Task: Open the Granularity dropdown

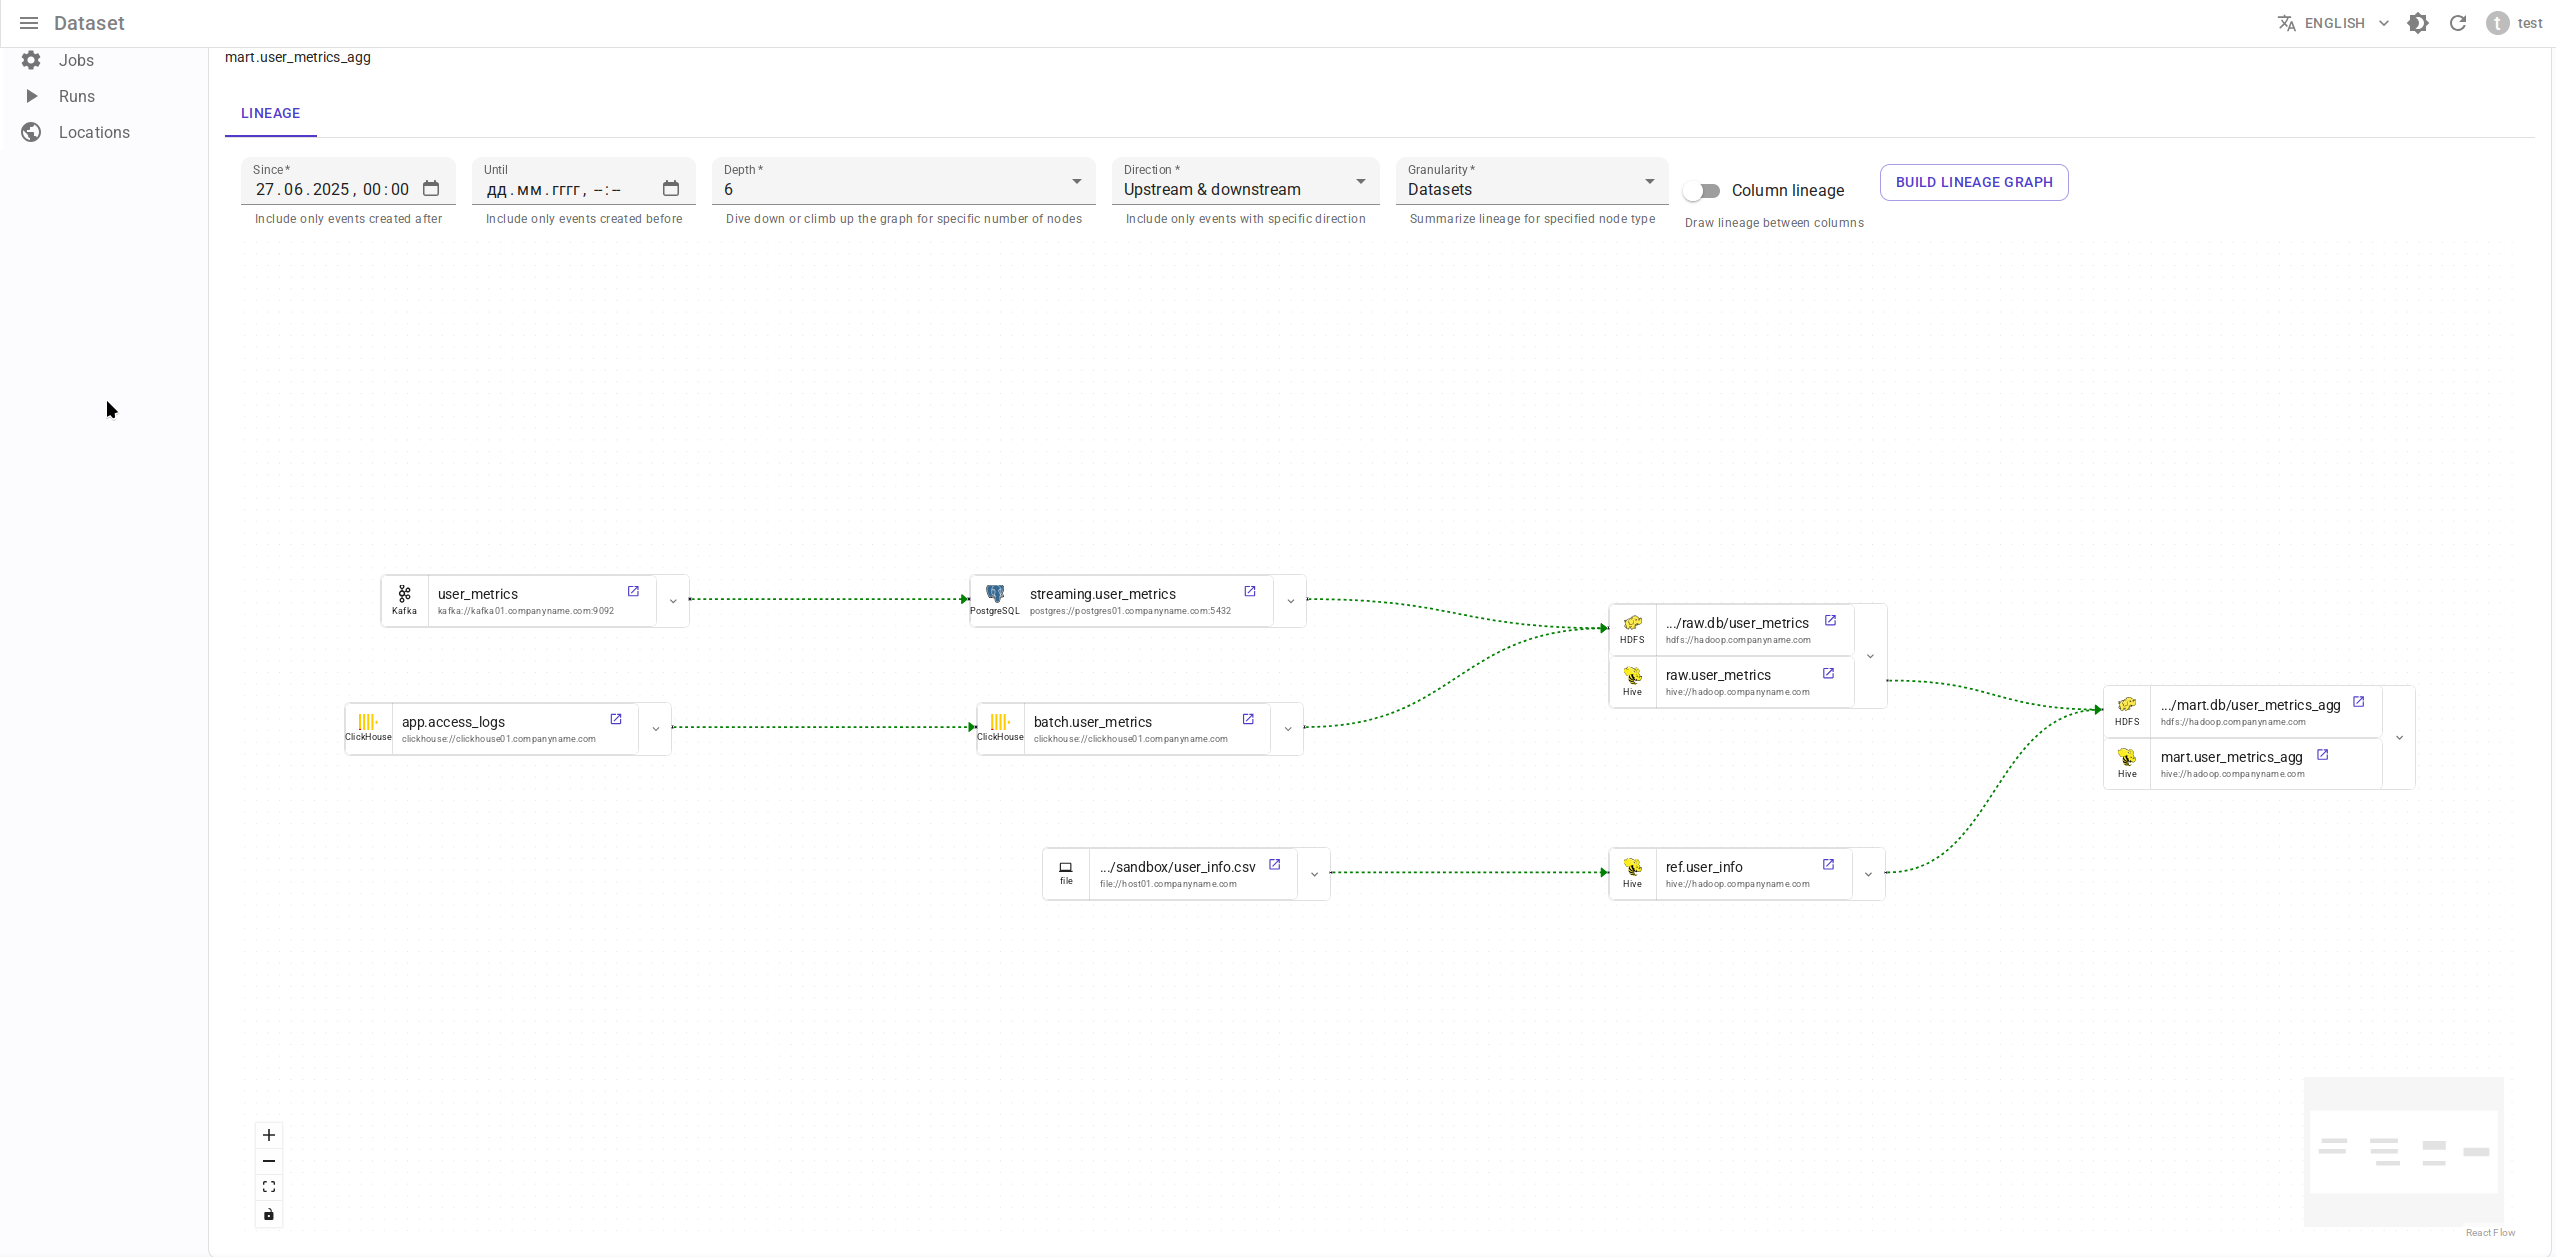Action: (x=1530, y=189)
